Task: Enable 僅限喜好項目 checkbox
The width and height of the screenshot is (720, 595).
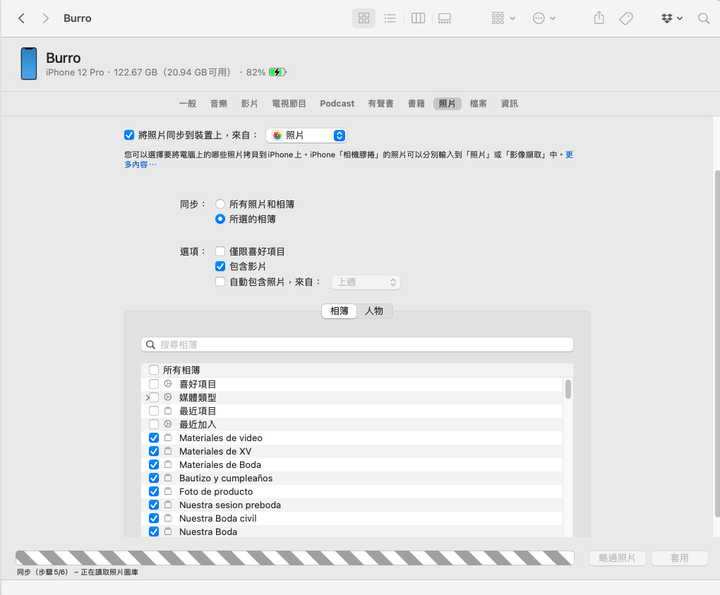Action: pyautogui.click(x=220, y=251)
